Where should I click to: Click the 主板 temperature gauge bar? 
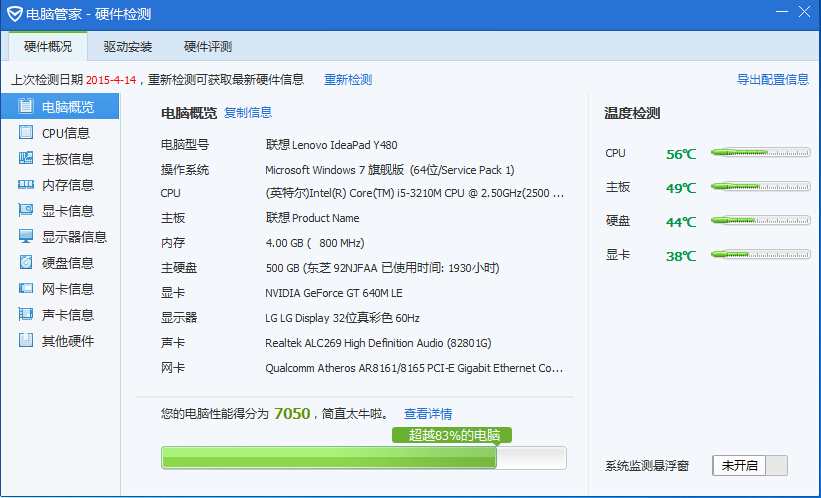pos(760,186)
